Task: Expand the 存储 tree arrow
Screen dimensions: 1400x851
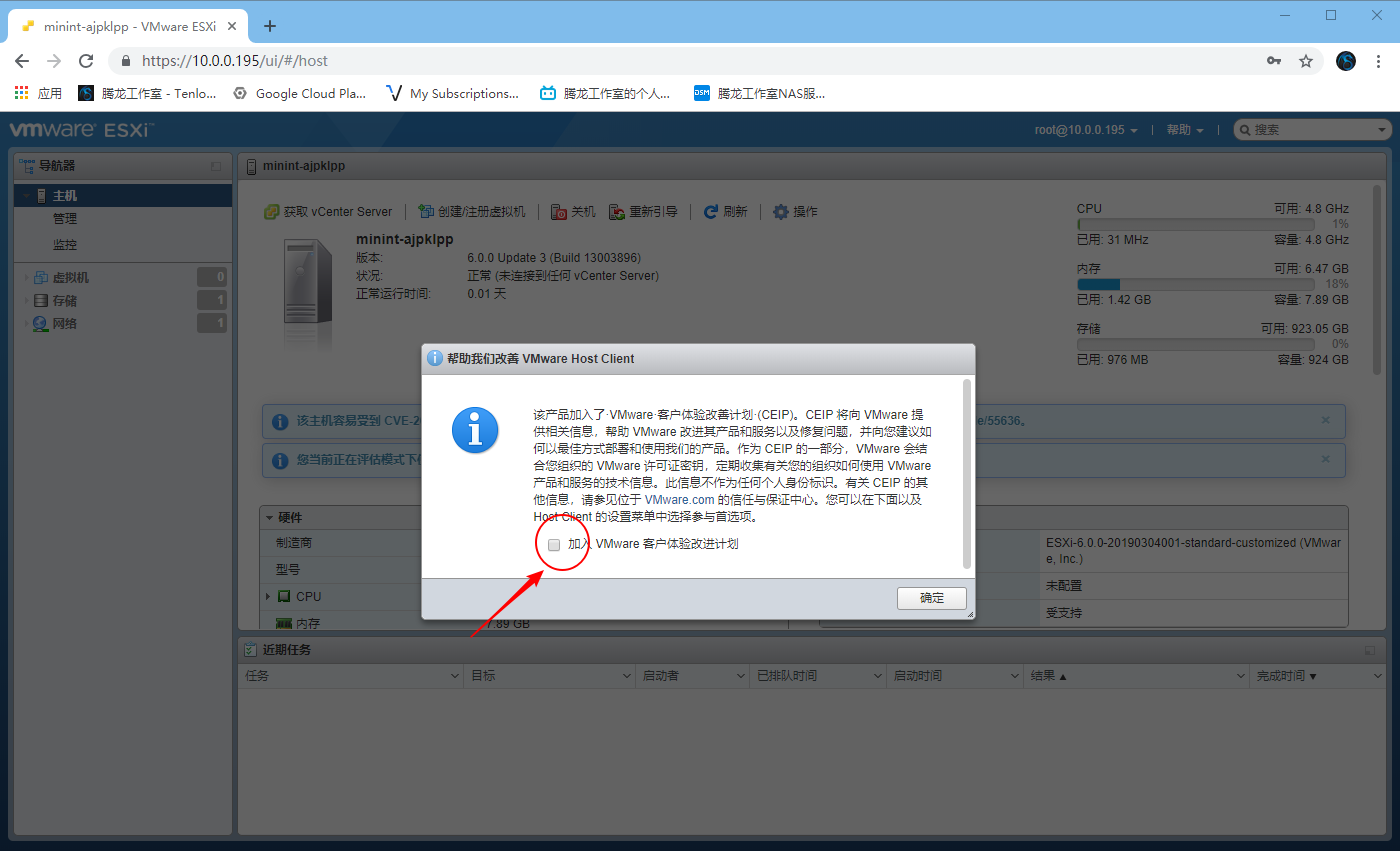Action: point(25,301)
